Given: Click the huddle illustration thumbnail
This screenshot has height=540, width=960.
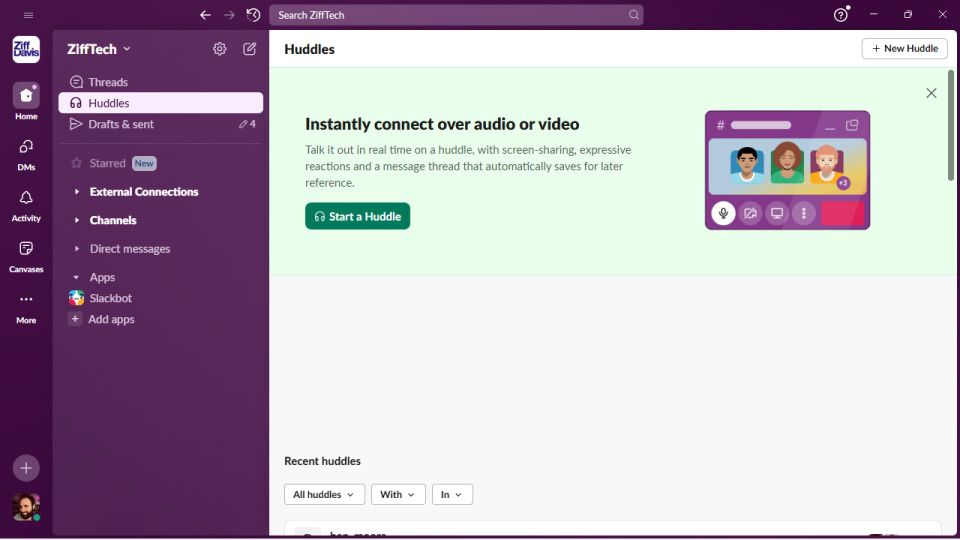Looking at the screenshot, I should click(x=787, y=170).
